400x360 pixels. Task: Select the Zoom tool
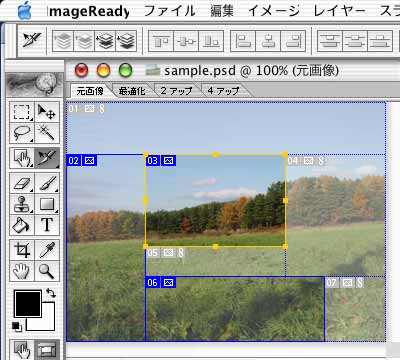coord(47,271)
